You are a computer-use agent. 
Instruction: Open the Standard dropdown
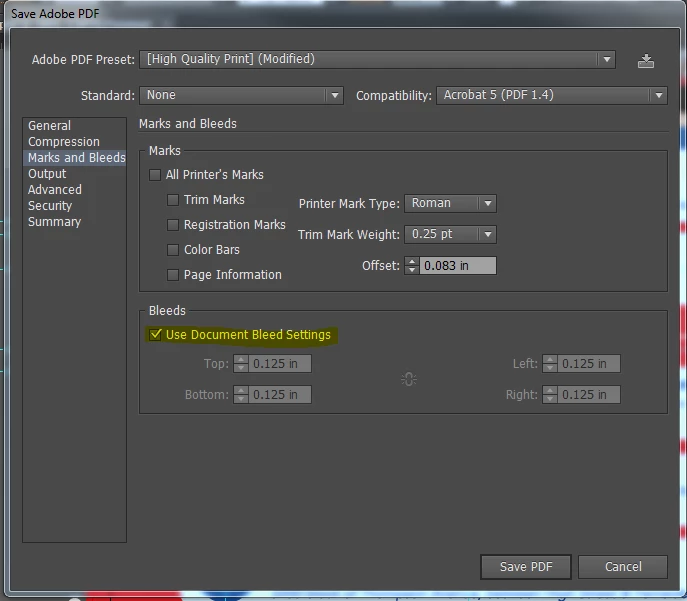[x=241, y=95]
